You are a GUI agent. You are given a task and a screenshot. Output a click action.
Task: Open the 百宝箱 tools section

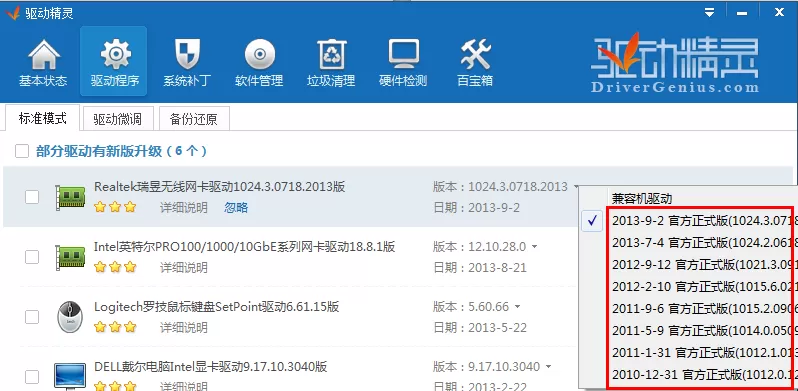475,62
